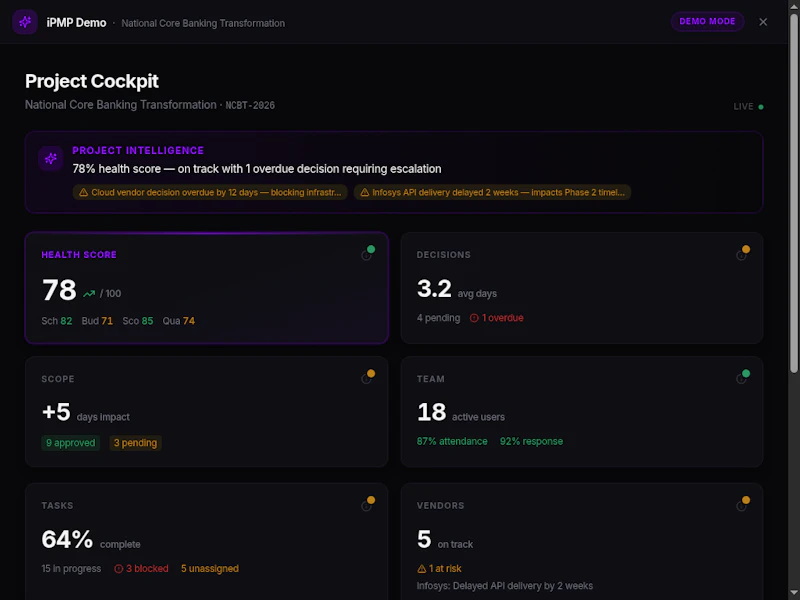The image size is (800, 600).
Task: Close the demo with the X button
Action: [763, 22]
